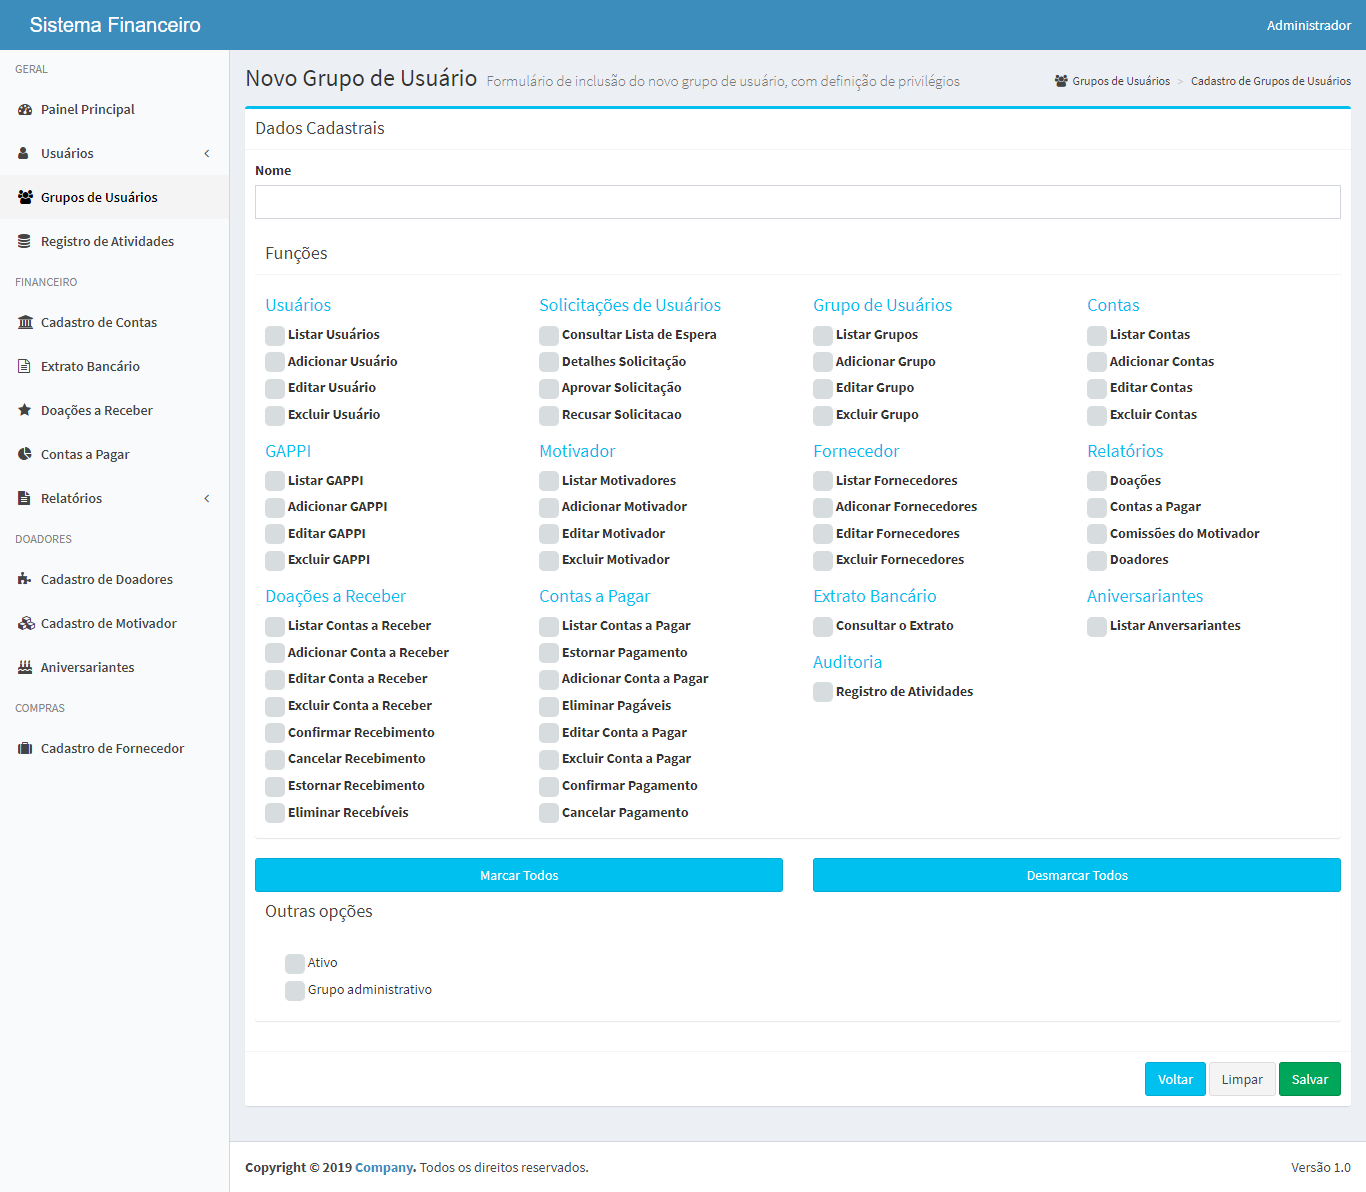
Task: Enable the Aprovar Solicitação permission
Action: click(x=549, y=388)
